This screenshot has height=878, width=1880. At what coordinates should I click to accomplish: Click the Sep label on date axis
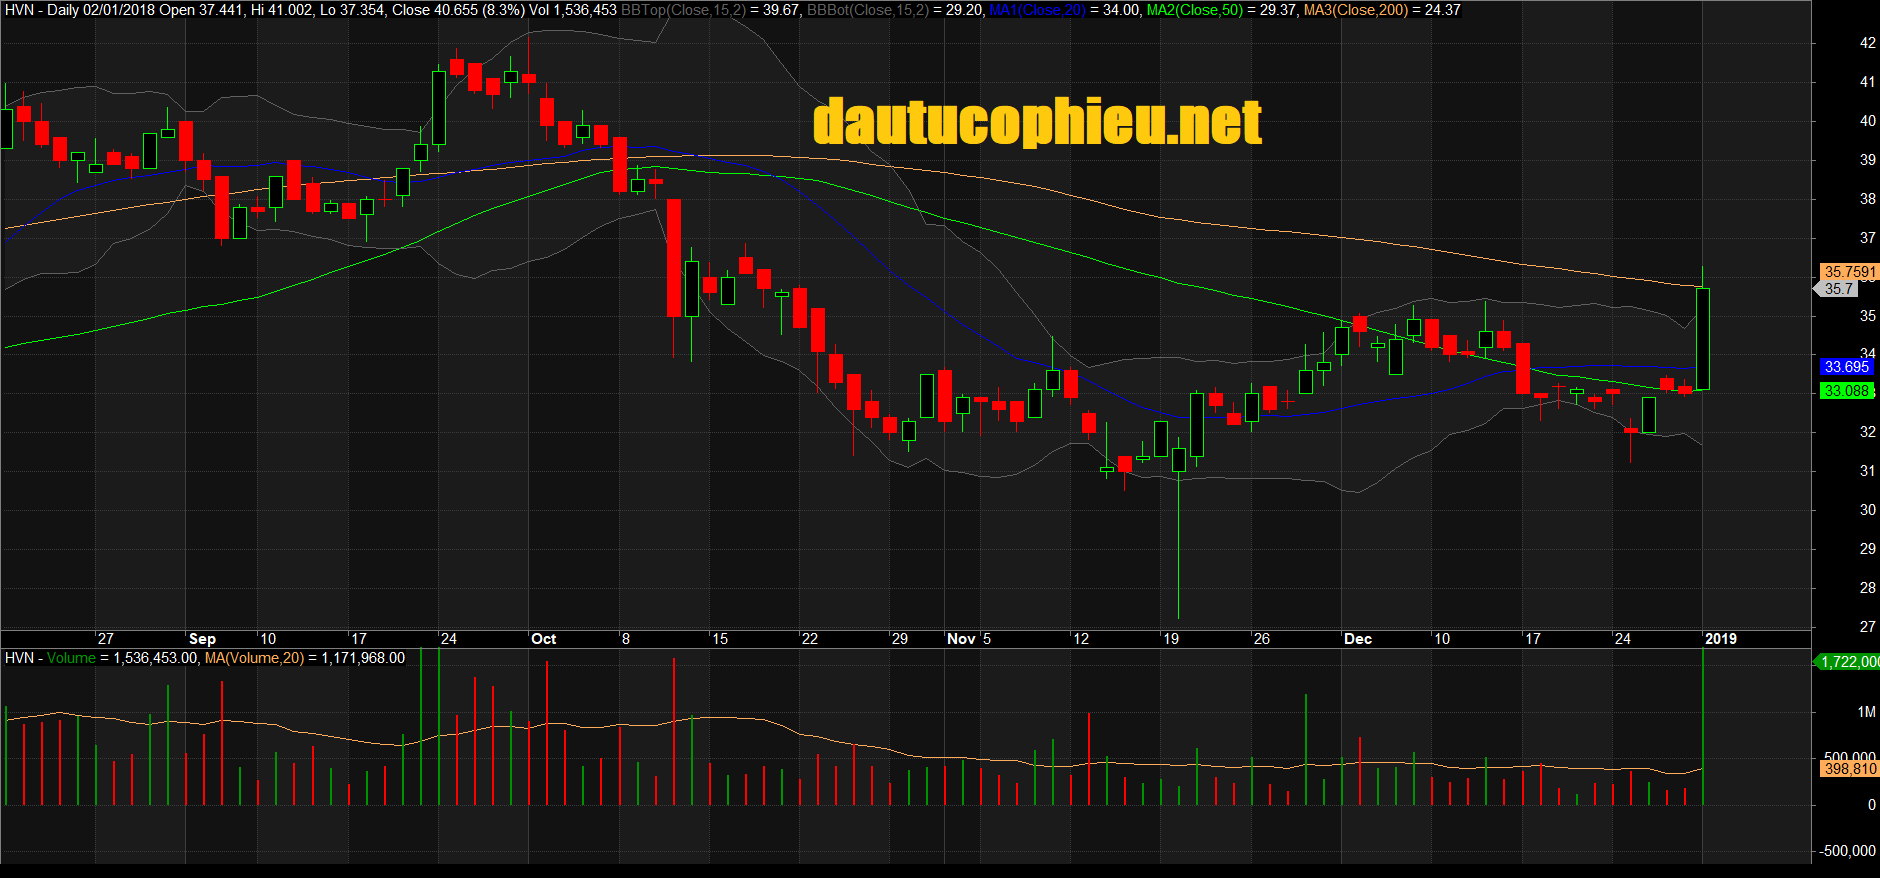(x=202, y=639)
